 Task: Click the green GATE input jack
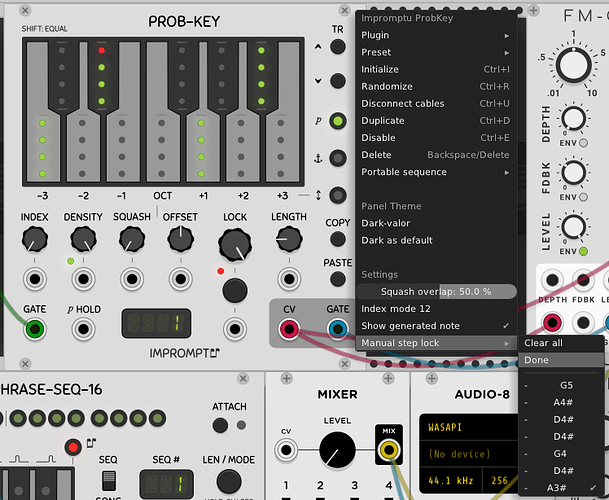pos(35,329)
